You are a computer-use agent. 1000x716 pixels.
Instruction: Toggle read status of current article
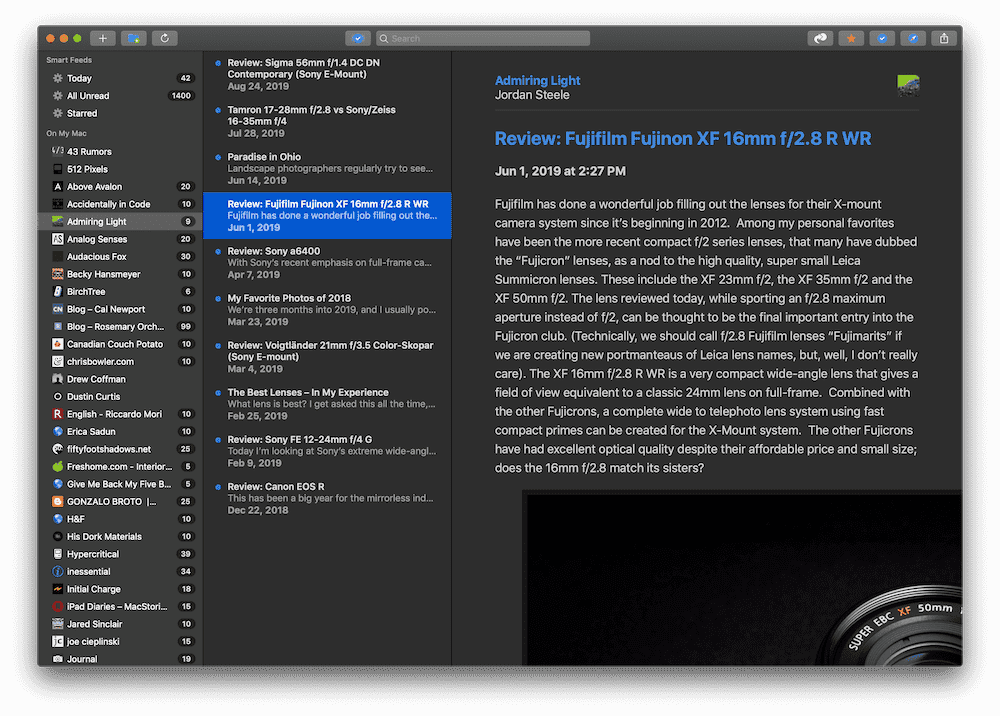tap(882, 38)
